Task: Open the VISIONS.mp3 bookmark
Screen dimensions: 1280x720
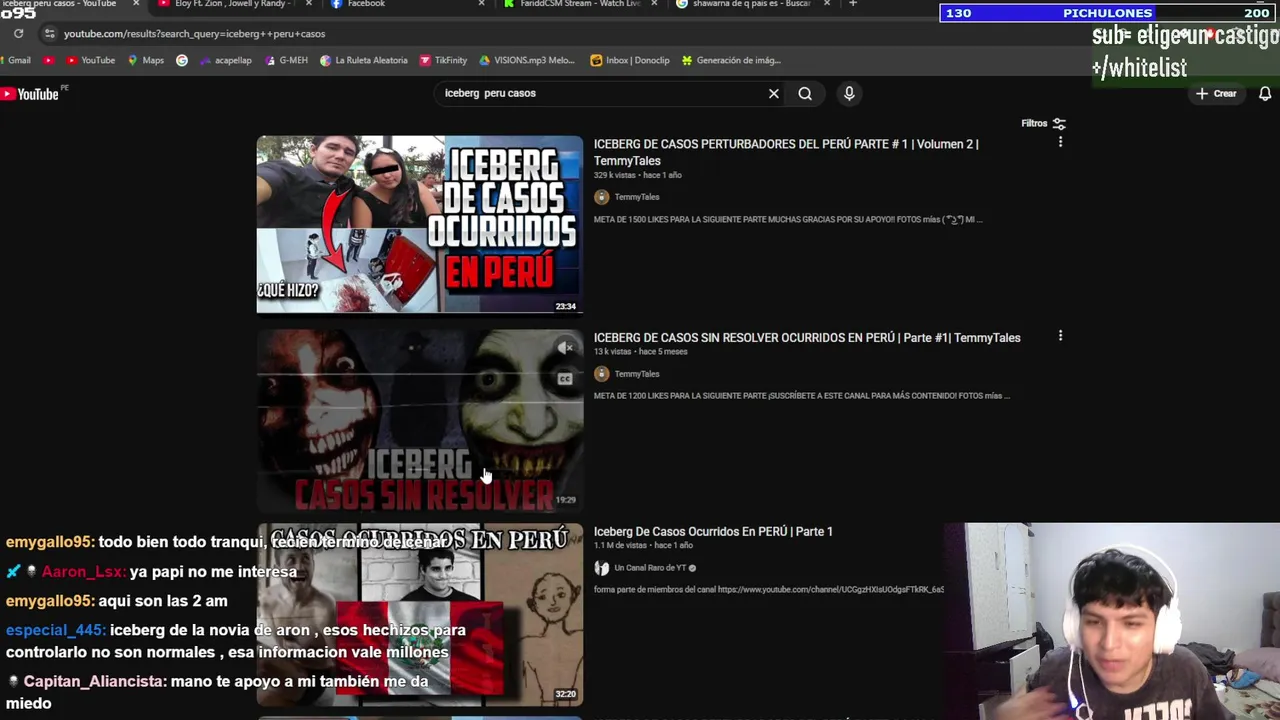Action: point(527,60)
